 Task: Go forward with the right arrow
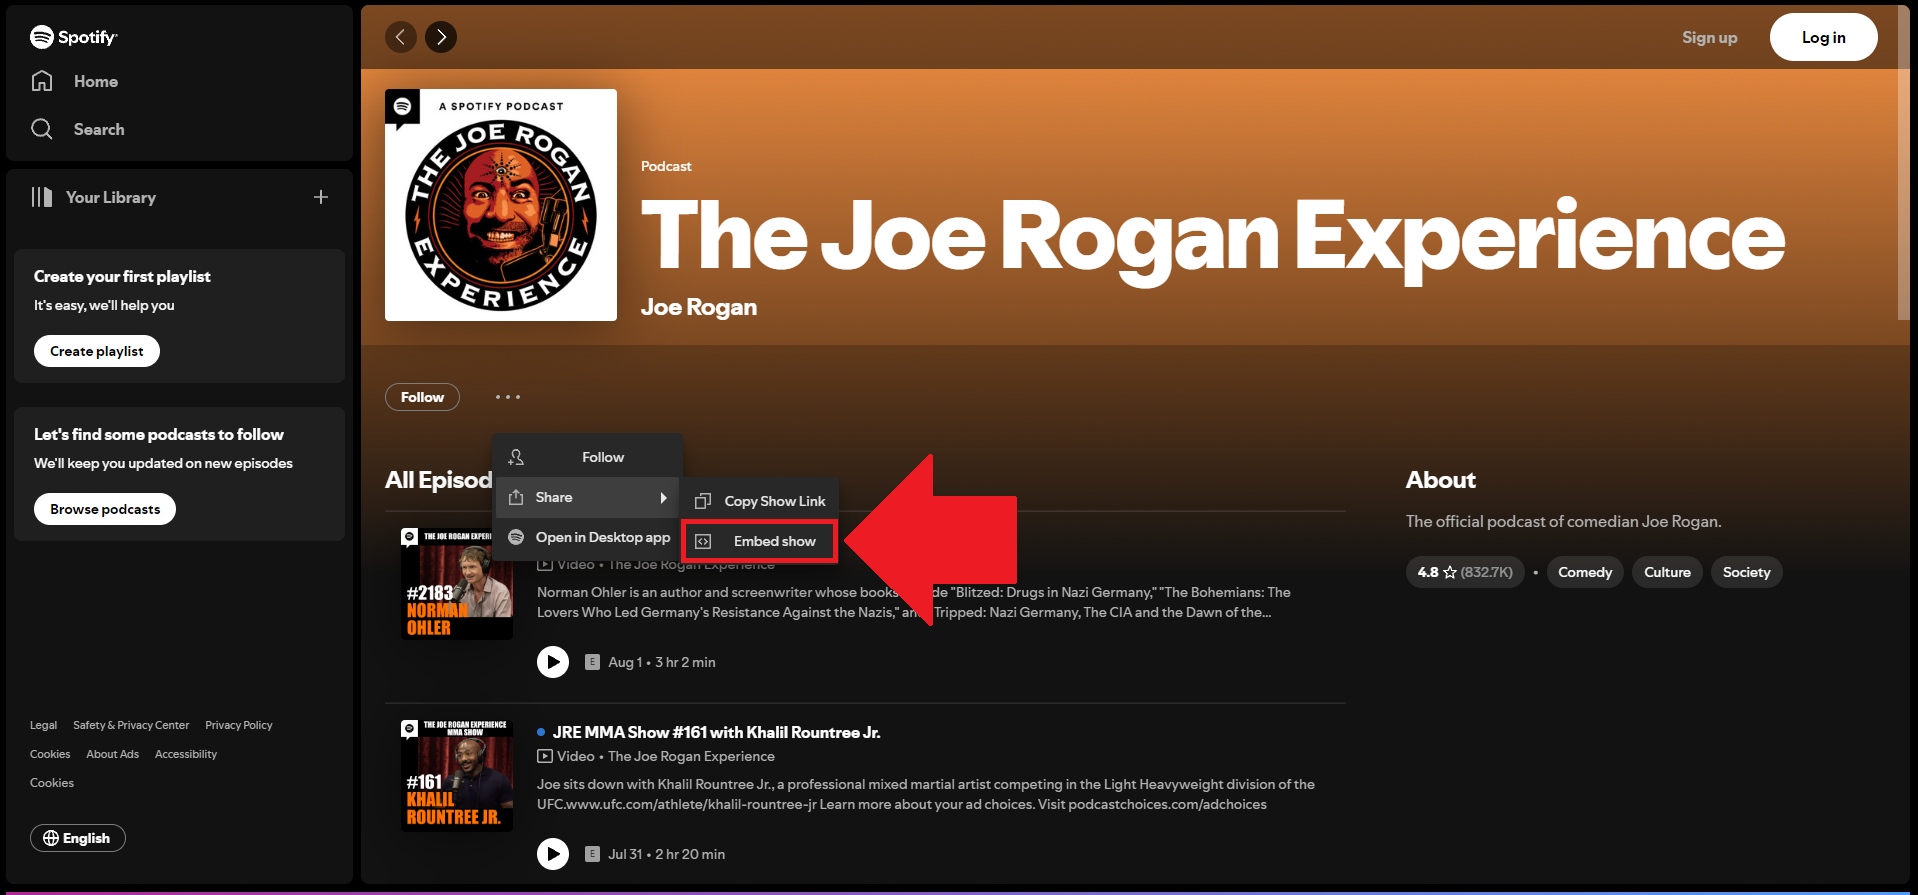(x=441, y=37)
